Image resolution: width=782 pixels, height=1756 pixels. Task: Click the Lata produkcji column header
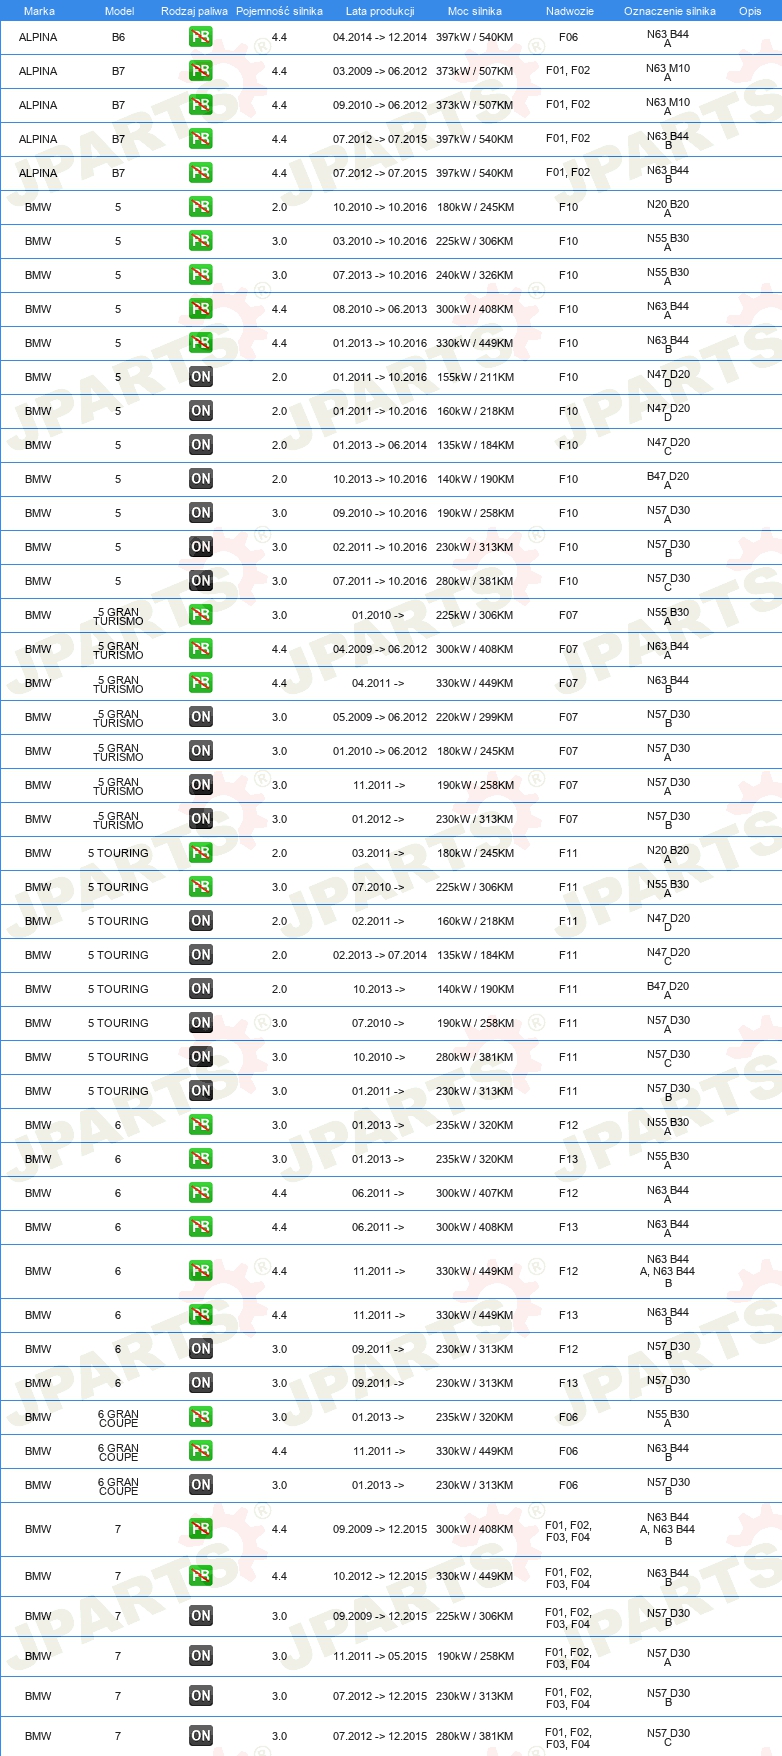point(380,11)
